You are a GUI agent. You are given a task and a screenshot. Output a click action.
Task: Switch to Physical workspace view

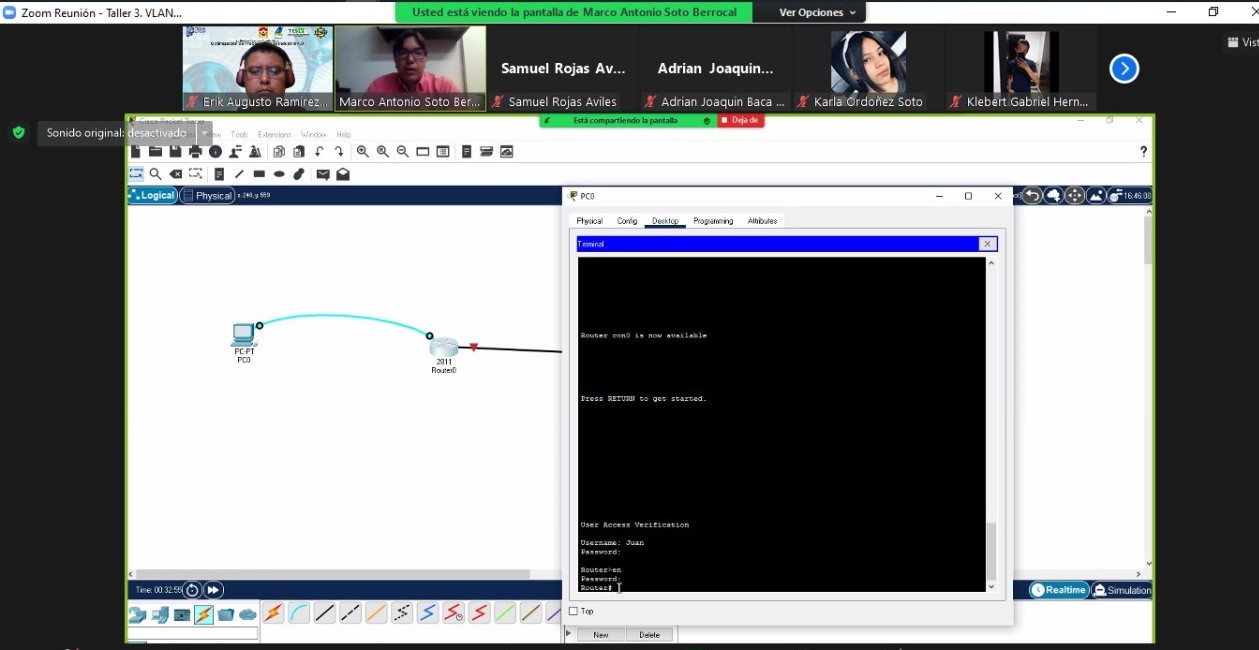click(208, 195)
